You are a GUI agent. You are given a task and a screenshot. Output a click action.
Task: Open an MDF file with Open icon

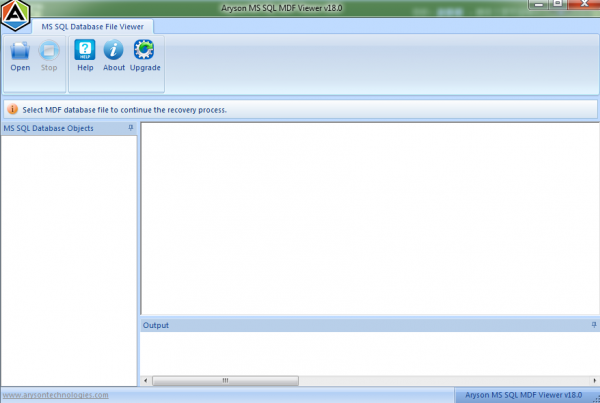click(20, 56)
